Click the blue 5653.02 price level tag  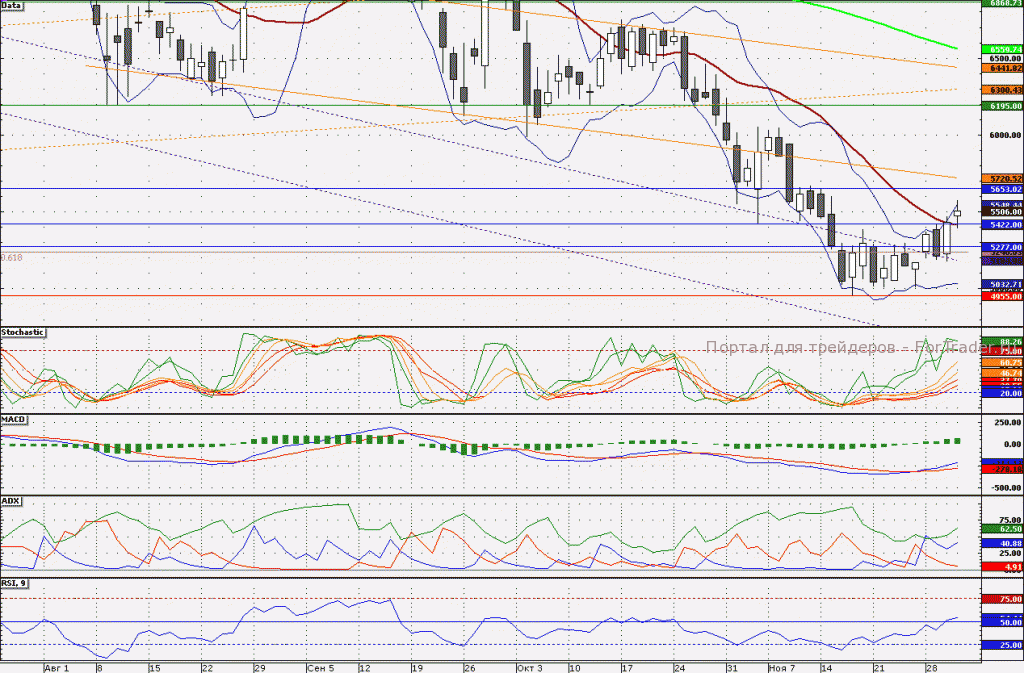pyautogui.click(x=1002, y=189)
